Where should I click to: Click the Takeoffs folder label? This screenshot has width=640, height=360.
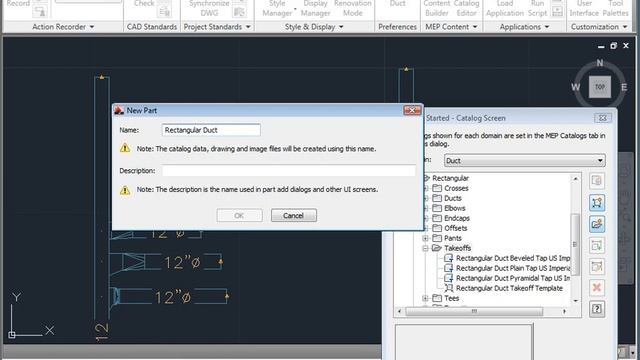(x=458, y=248)
